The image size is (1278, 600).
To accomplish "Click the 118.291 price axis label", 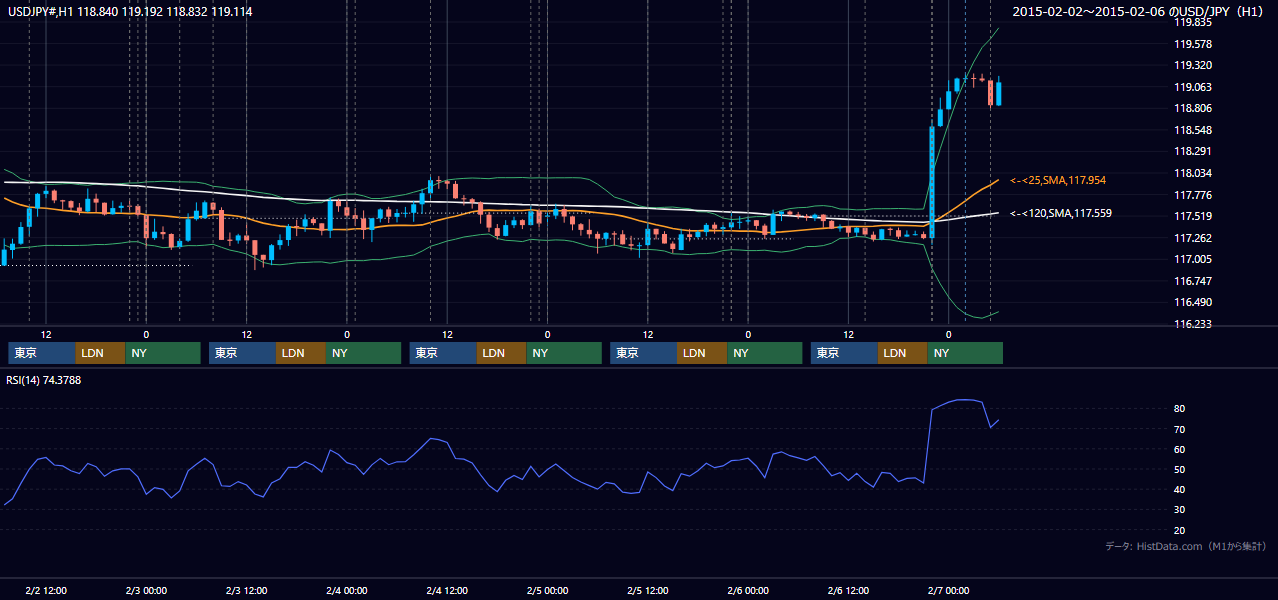I will (x=1192, y=151).
